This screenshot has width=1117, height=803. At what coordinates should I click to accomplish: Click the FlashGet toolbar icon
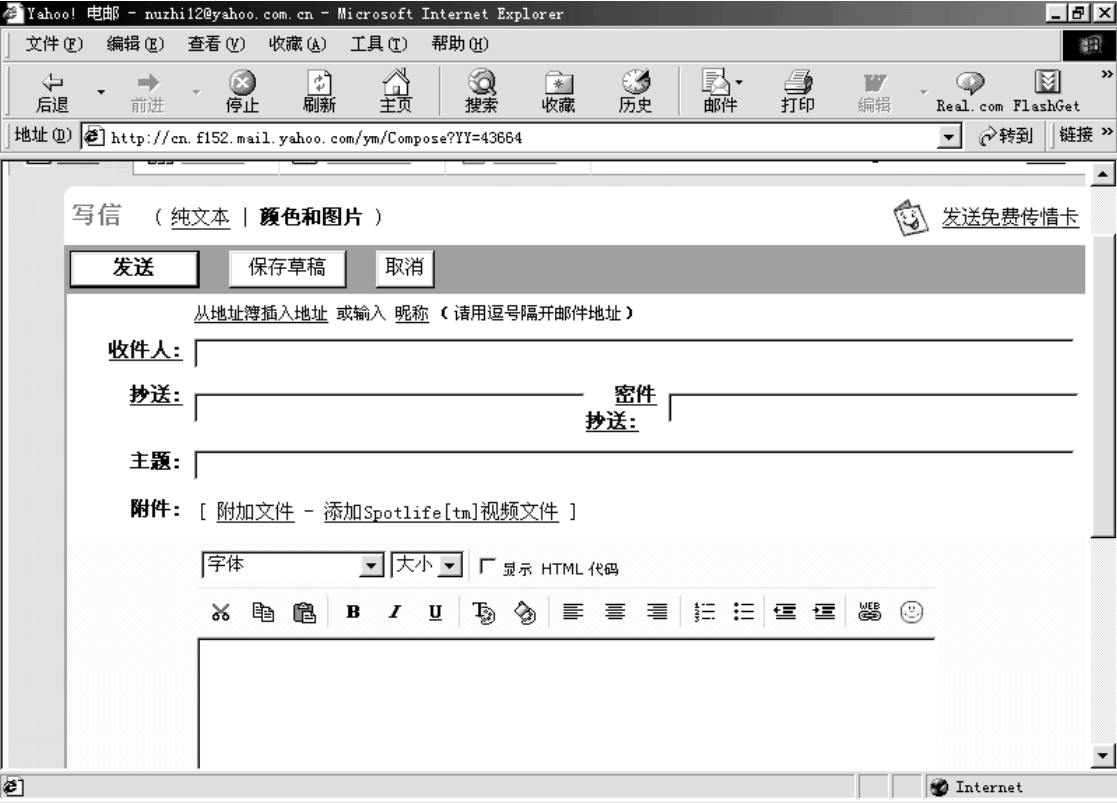1046,93
